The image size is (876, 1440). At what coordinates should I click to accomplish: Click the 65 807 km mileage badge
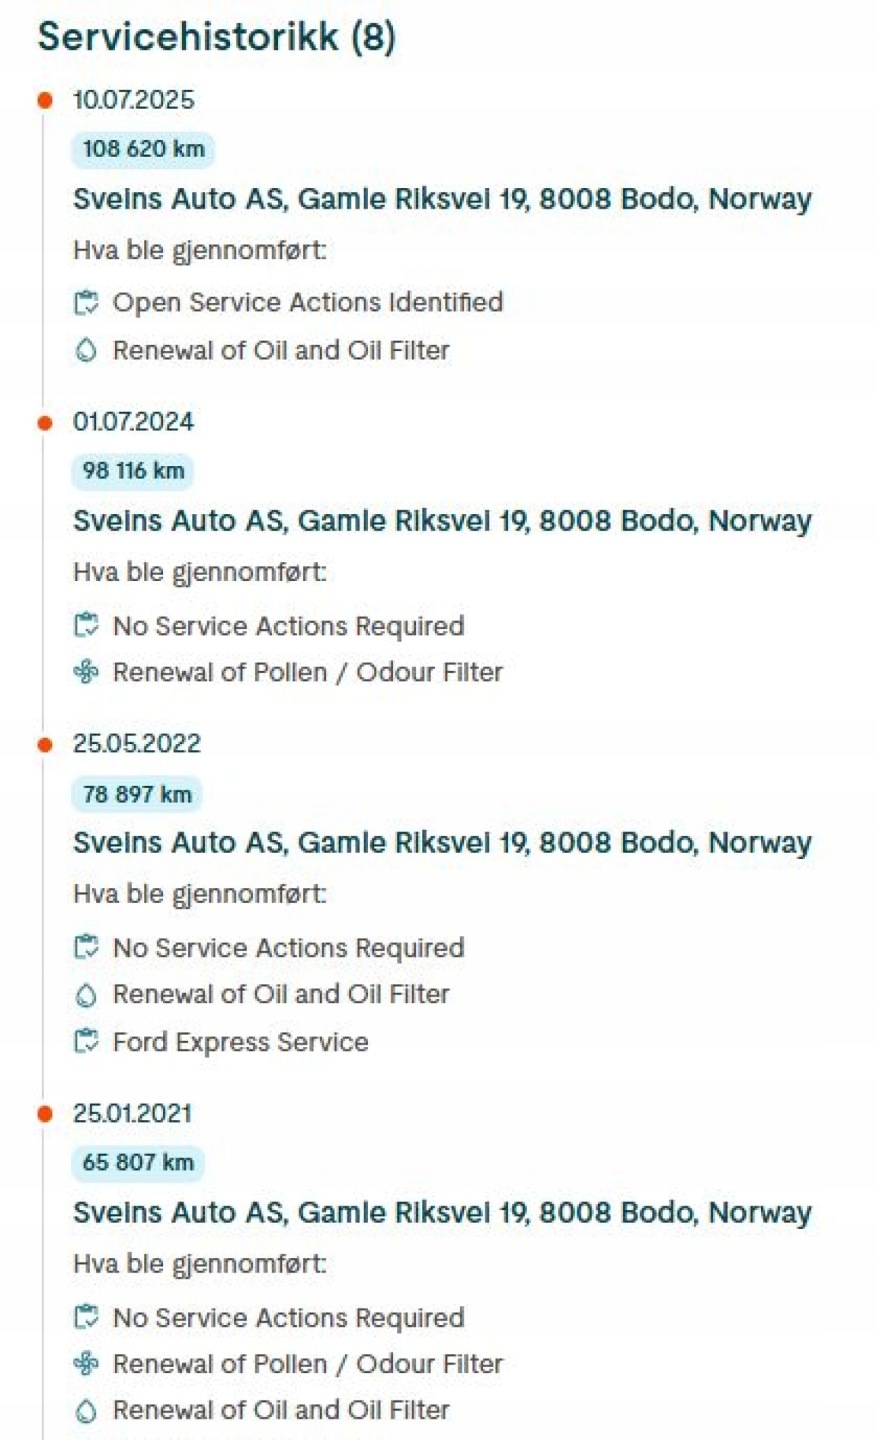pyautogui.click(x=137, y=1163)
